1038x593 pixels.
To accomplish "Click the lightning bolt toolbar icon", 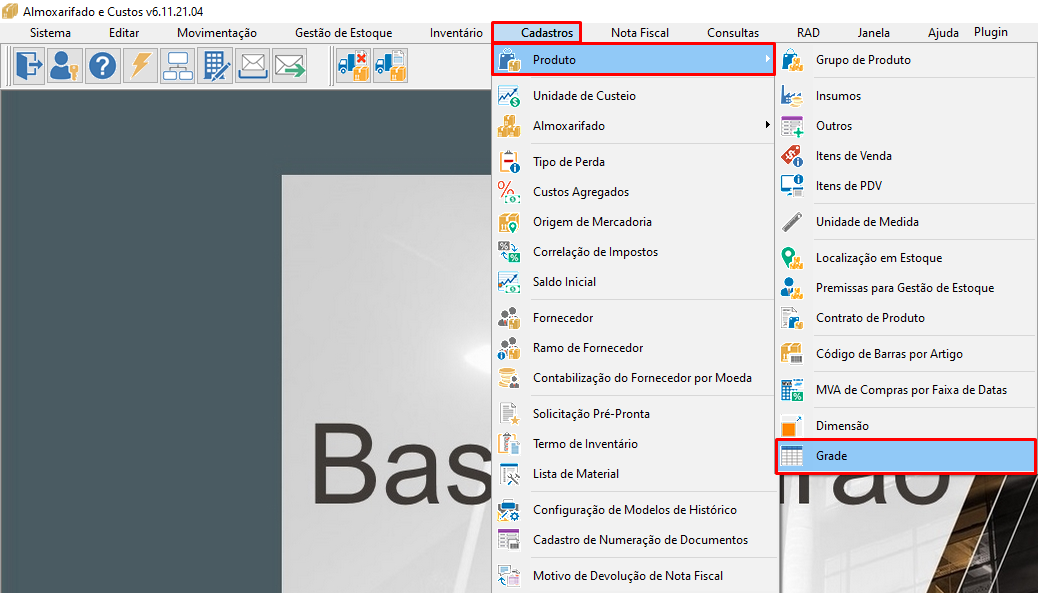I will coord(140,66).
